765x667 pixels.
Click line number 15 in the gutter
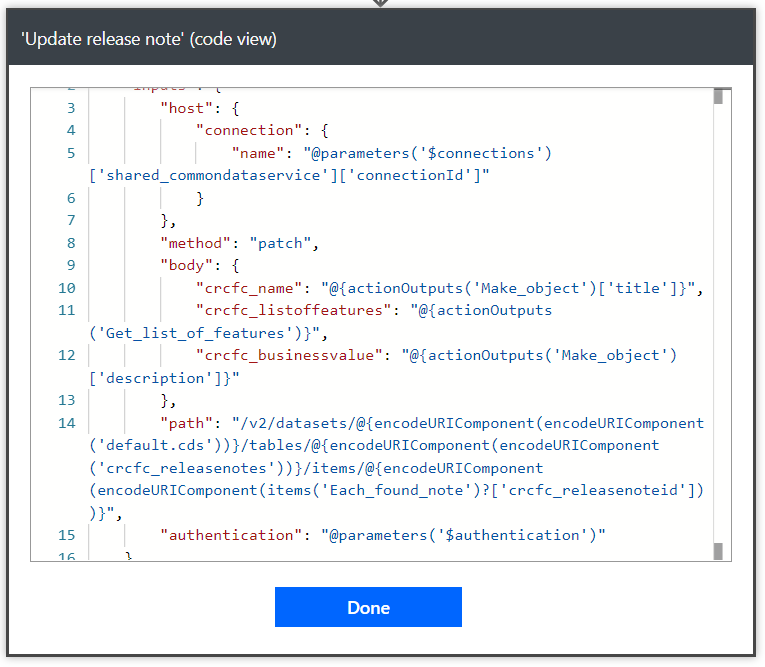click(66, 535)
